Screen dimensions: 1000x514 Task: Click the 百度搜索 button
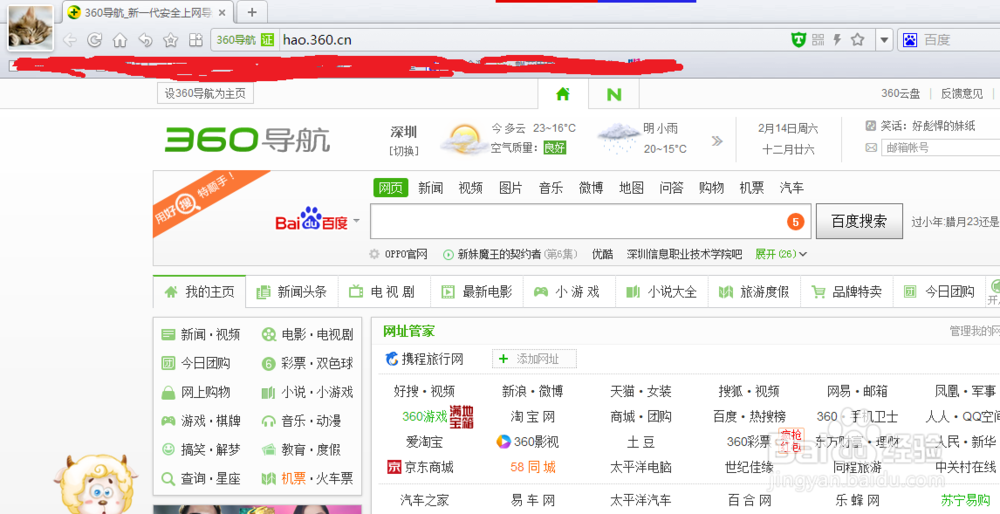click(859, 221)
